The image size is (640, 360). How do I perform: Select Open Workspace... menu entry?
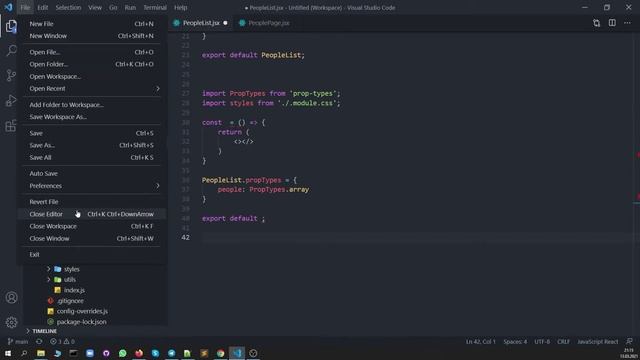91,77
